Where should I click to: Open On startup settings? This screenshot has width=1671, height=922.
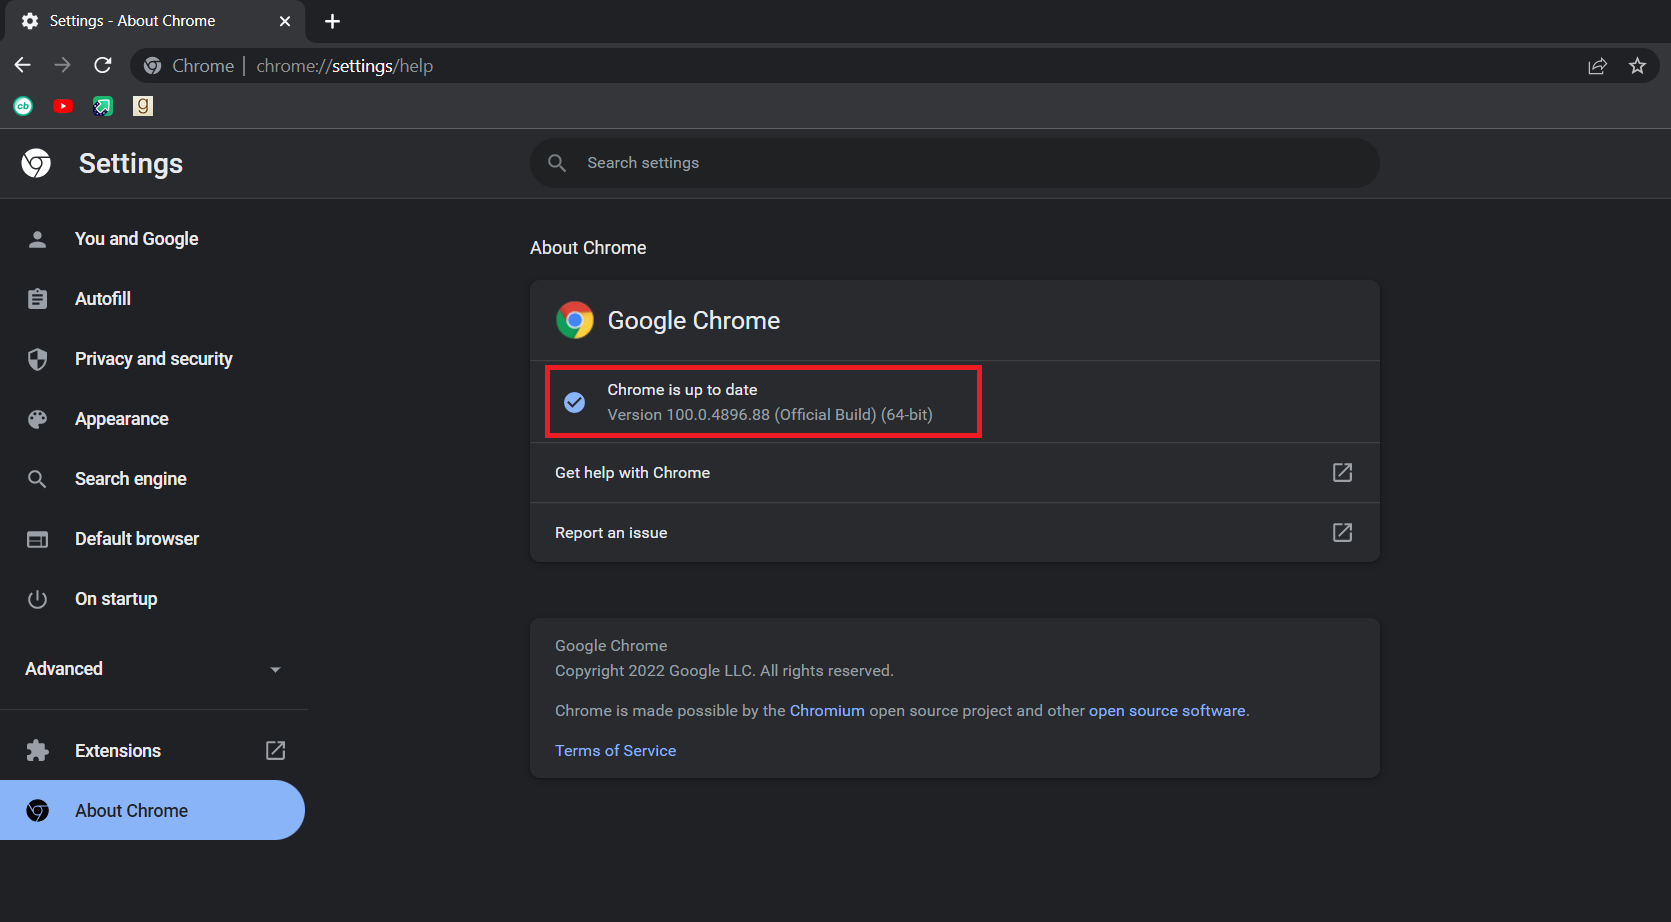[x=153, y=599]
